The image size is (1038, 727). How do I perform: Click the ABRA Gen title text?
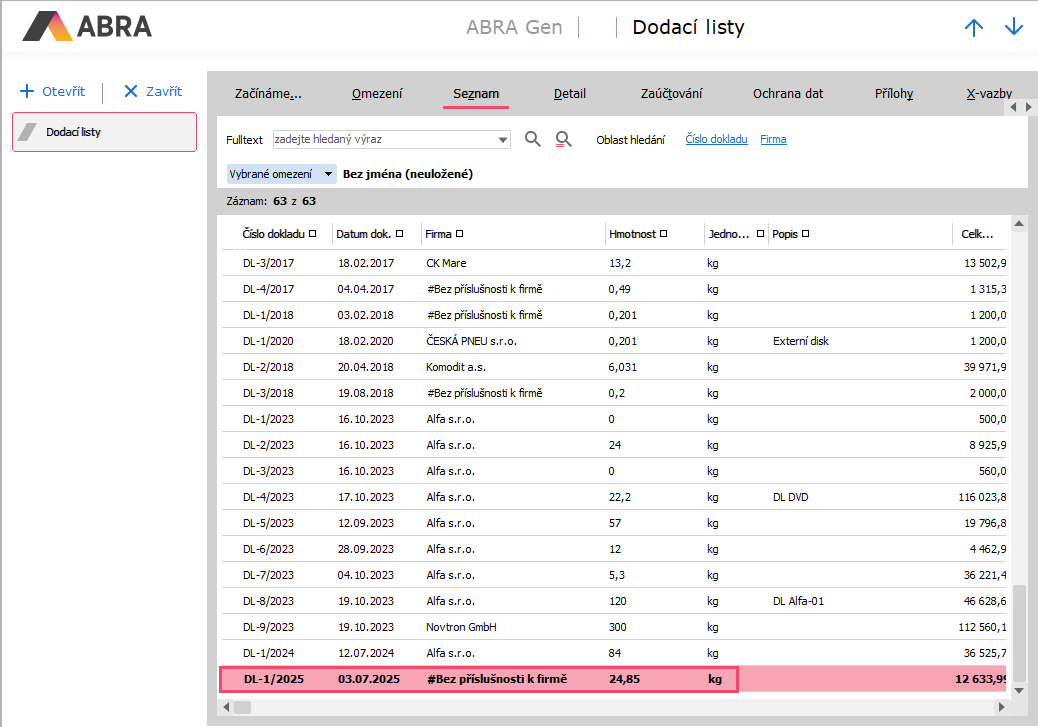pos(514,27)
